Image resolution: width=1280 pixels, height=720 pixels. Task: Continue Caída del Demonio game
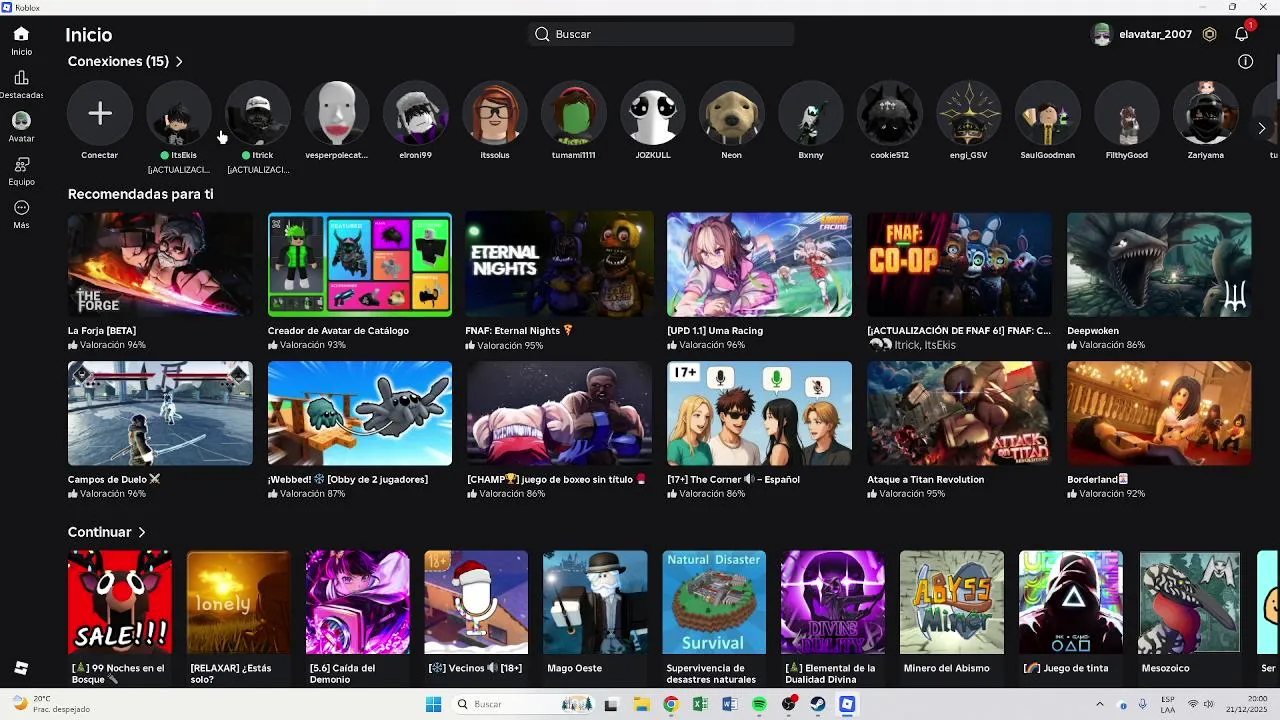coord(358,602)
